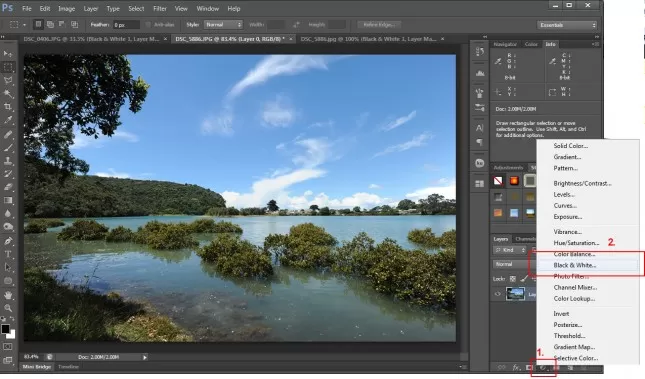The image size is (645, 379).
Task: Open the Style dropdown set to Normal
Action: point(223,25)
